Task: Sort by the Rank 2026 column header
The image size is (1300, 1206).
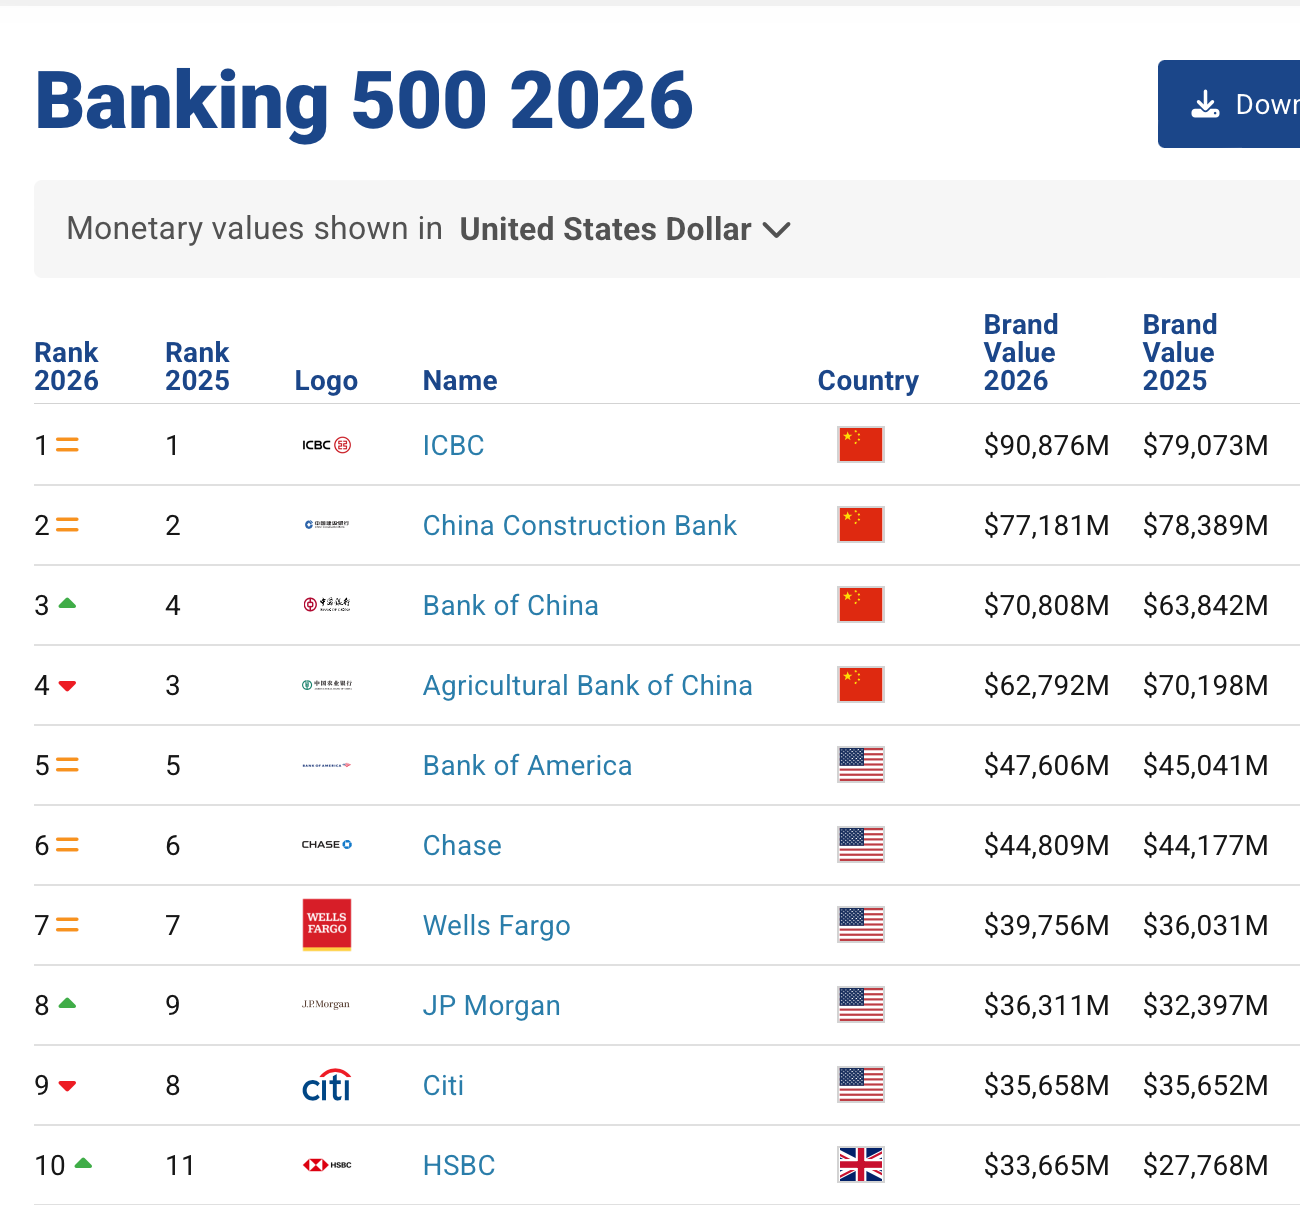Action: [x=66, y=366]
